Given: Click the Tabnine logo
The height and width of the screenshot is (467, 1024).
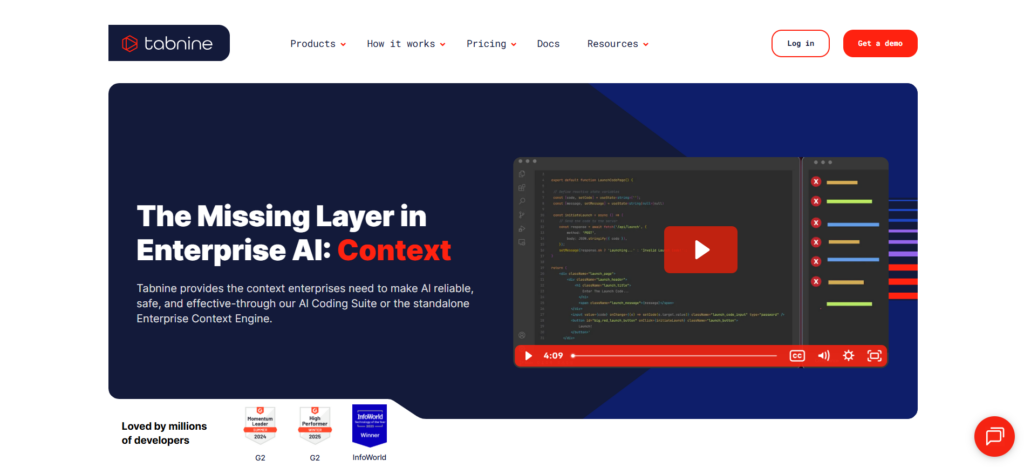Looking at the screenshot, I should (168, 43).
